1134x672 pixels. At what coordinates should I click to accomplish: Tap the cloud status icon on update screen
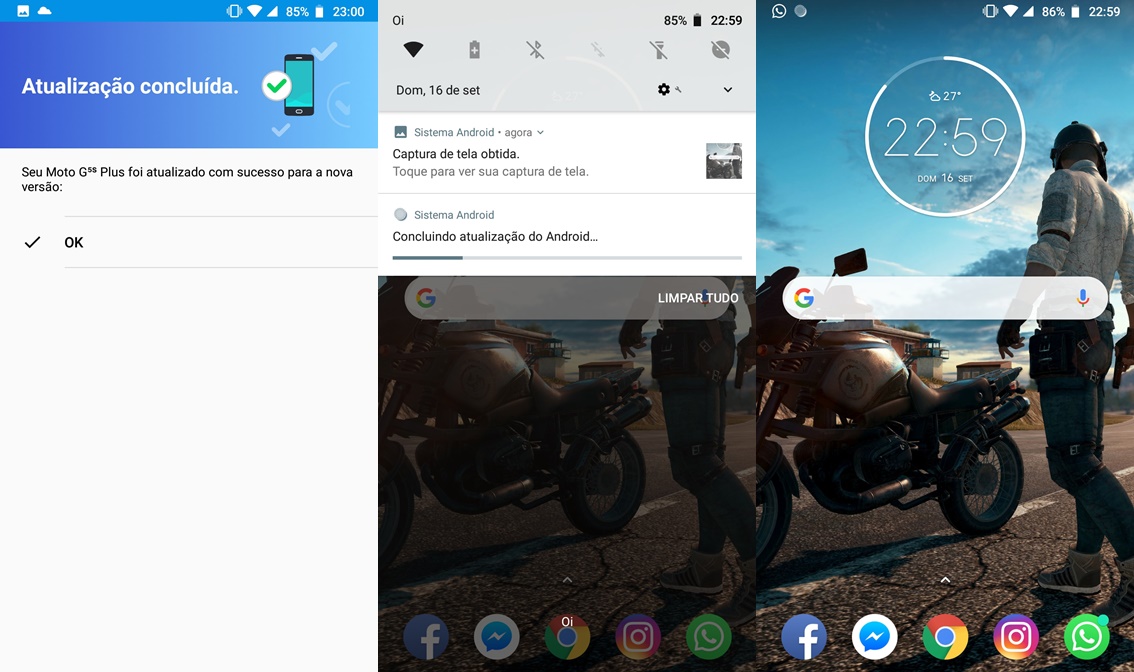(x=45, y=11)
